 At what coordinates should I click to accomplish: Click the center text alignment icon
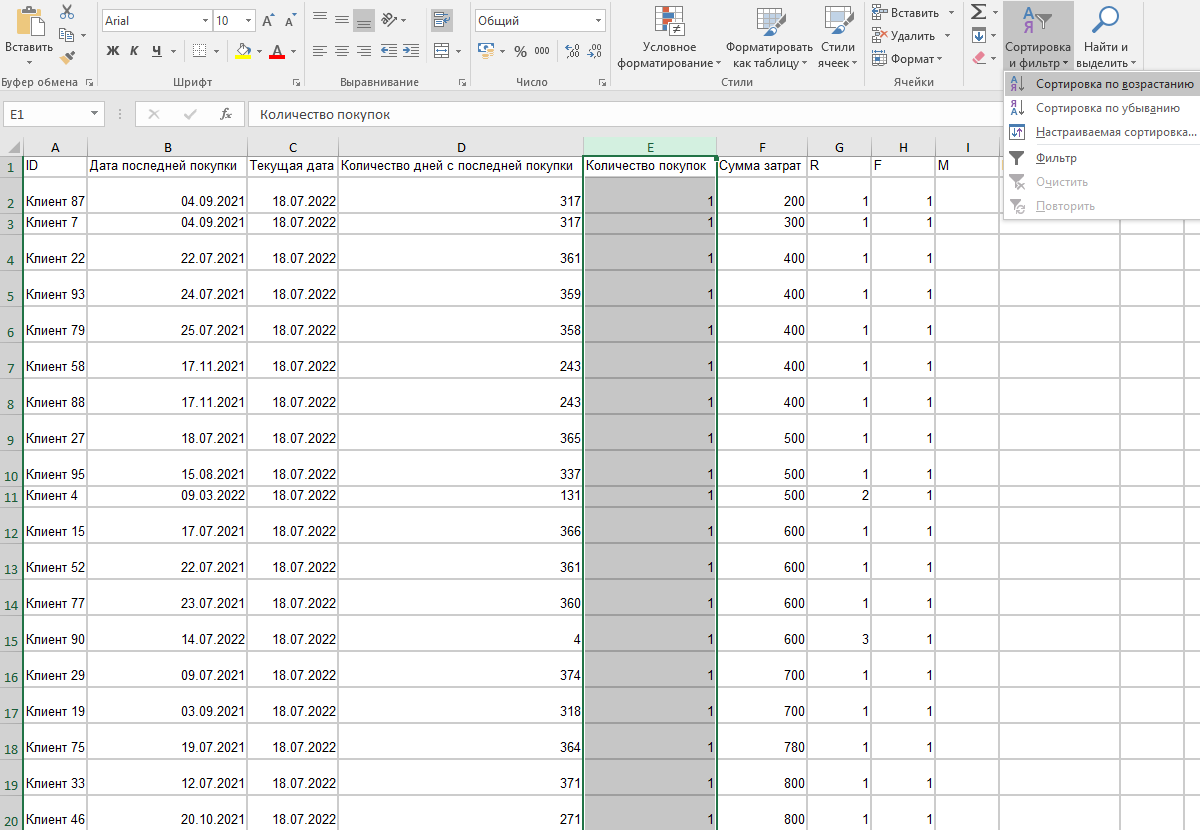pyautogui.click(x=341, y=51)
